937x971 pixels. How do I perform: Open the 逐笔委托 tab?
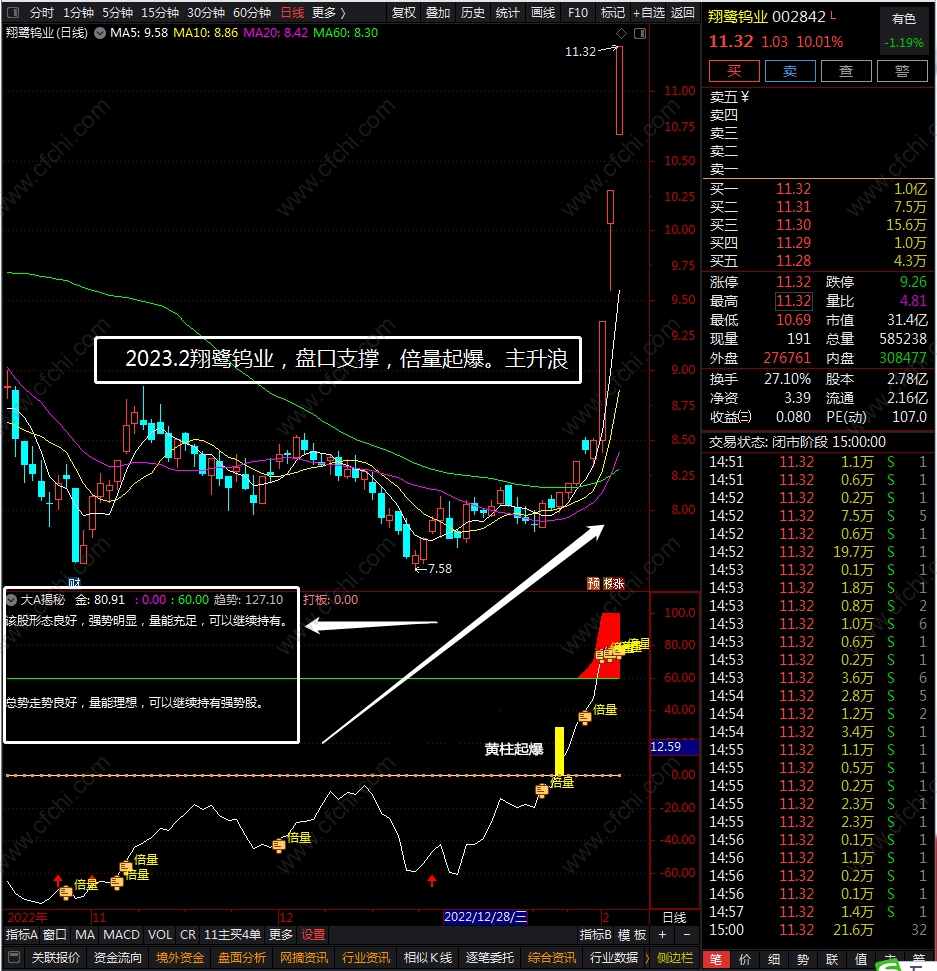point(489,957)
